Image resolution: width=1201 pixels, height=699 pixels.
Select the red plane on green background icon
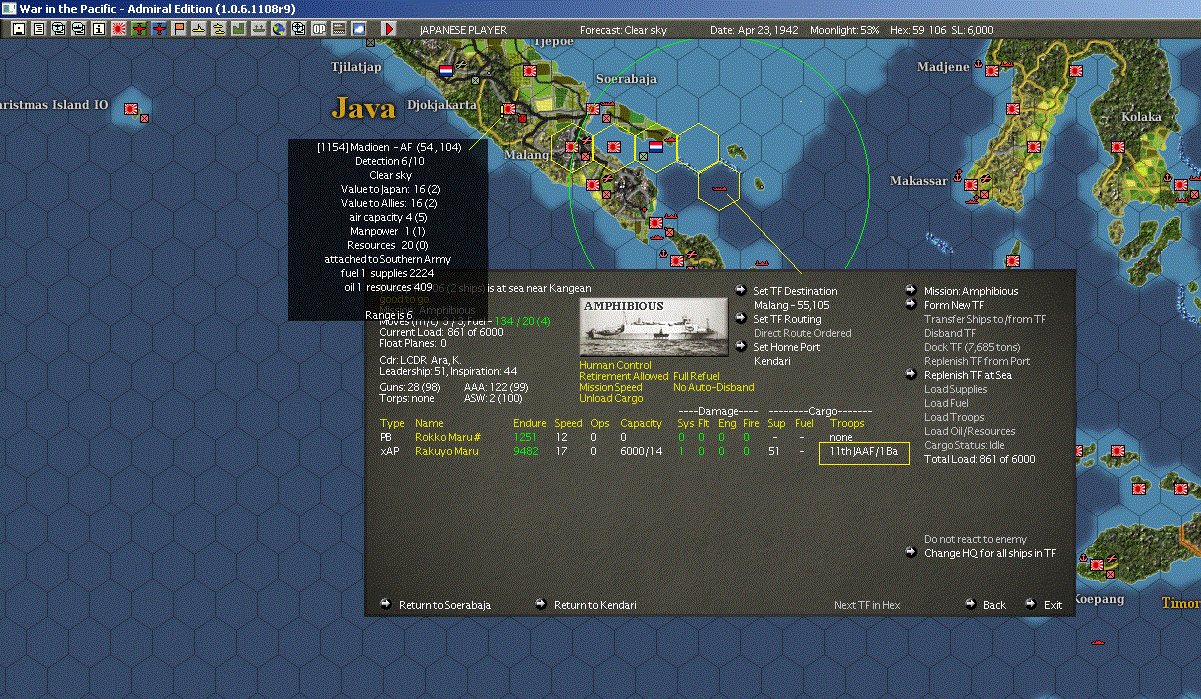(x=139, y=29)
